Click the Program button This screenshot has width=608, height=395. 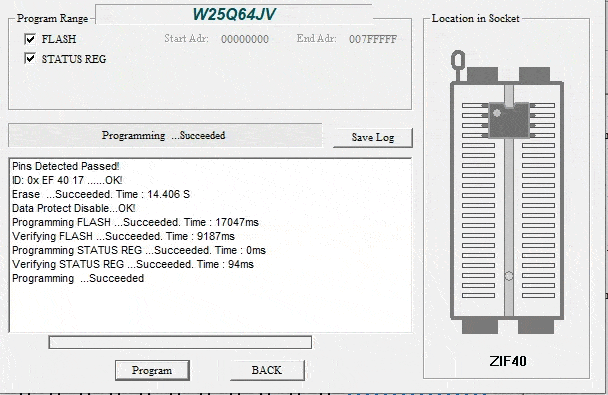152,370
